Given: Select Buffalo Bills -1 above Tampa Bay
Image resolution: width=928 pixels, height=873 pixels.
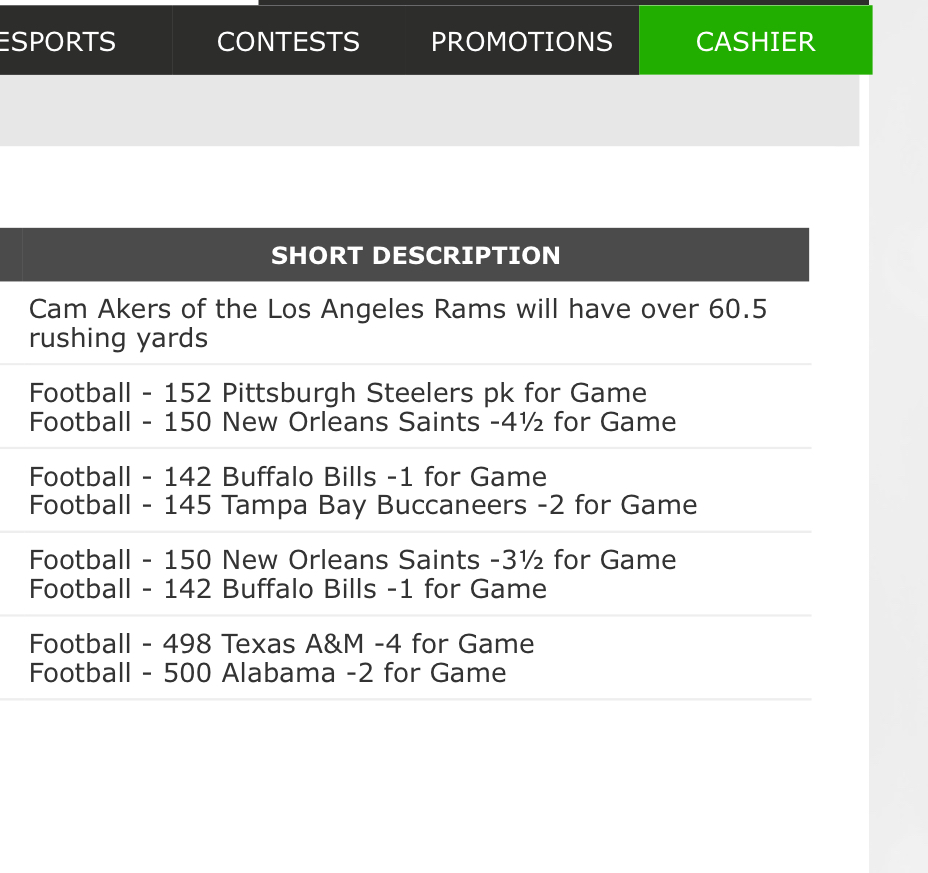Looking at the screenshot, I should click(x=288, y=477).
